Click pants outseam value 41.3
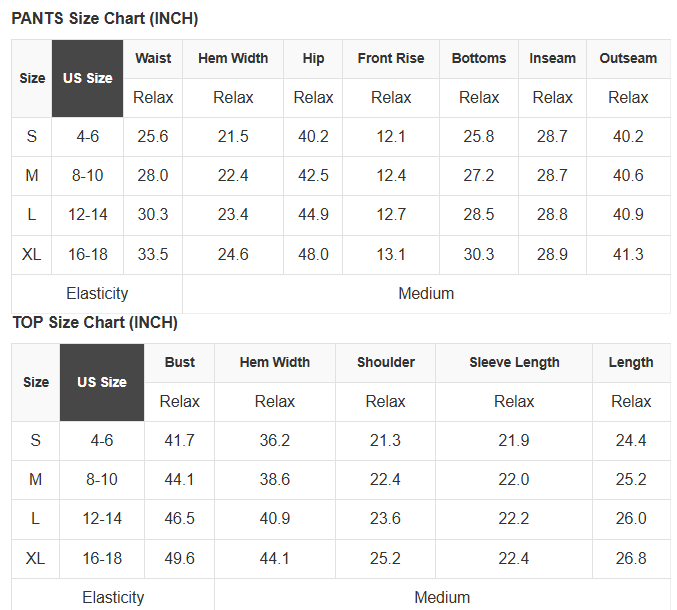 click(628, 255)
